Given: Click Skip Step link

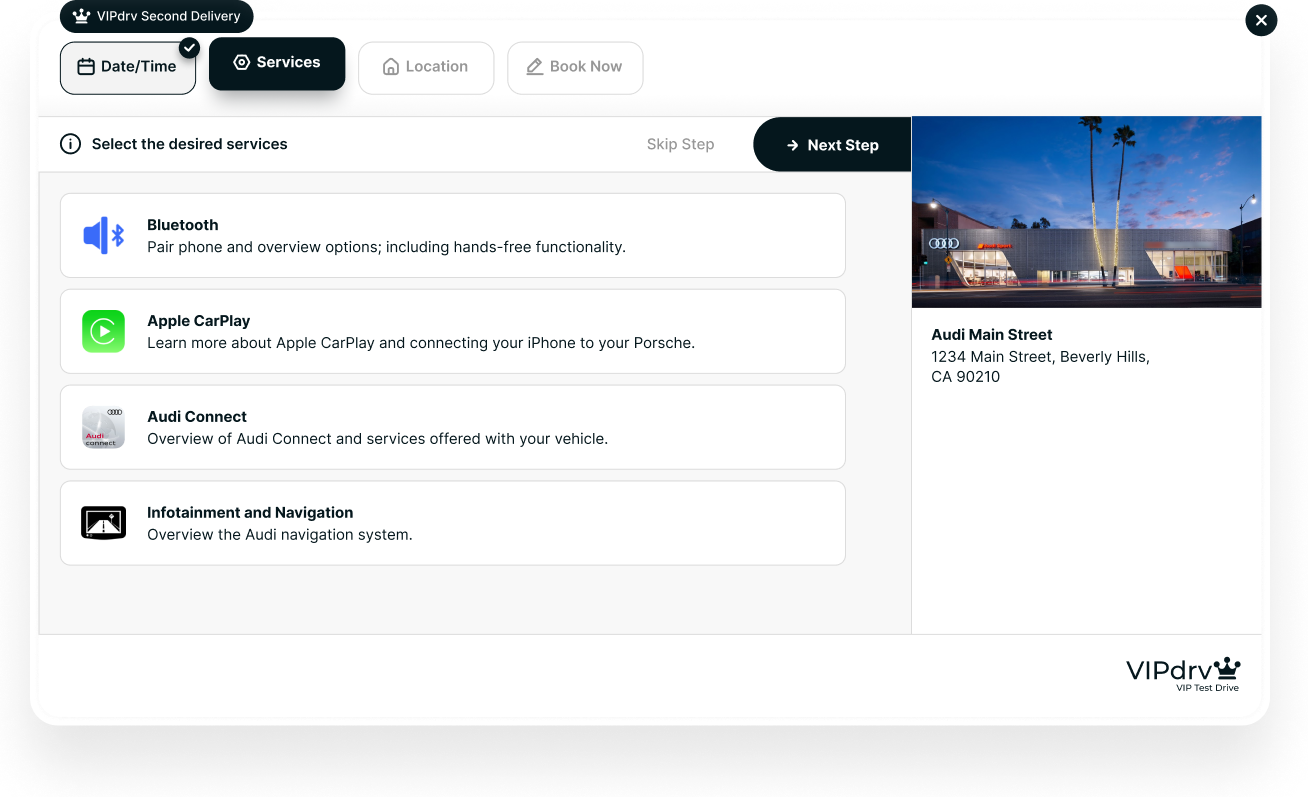Looking at the screenshot, I should tap(680, 144).
